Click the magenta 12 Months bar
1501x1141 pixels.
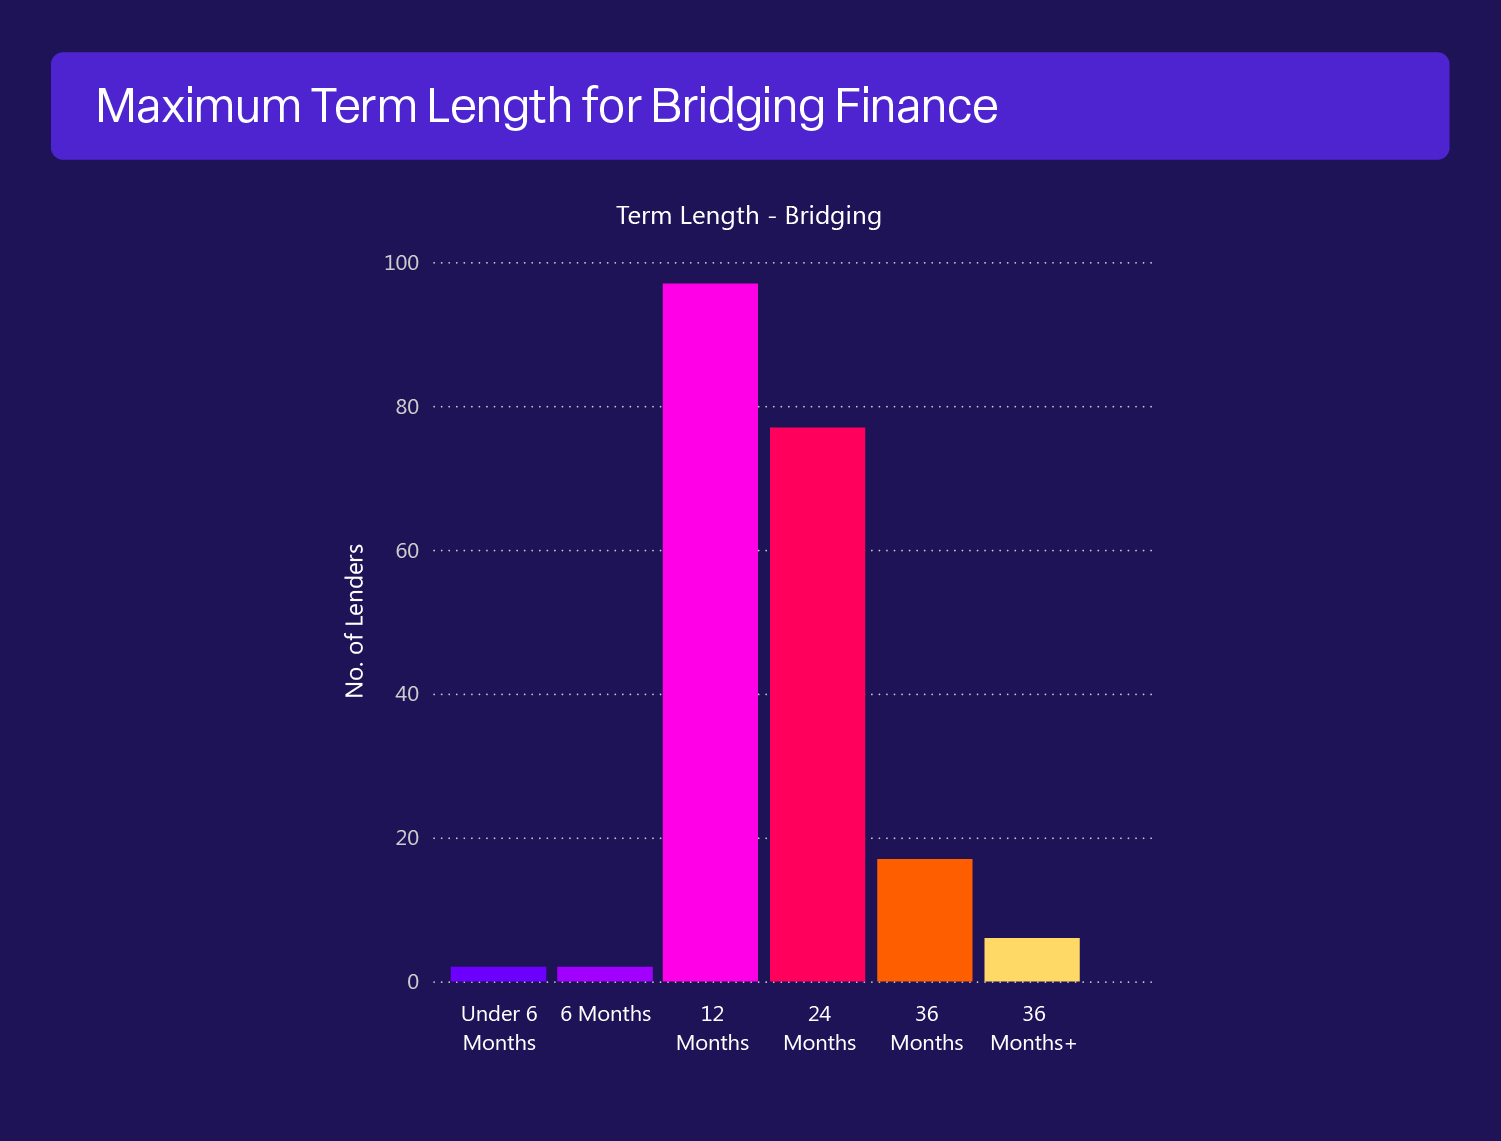coord(710,632)
